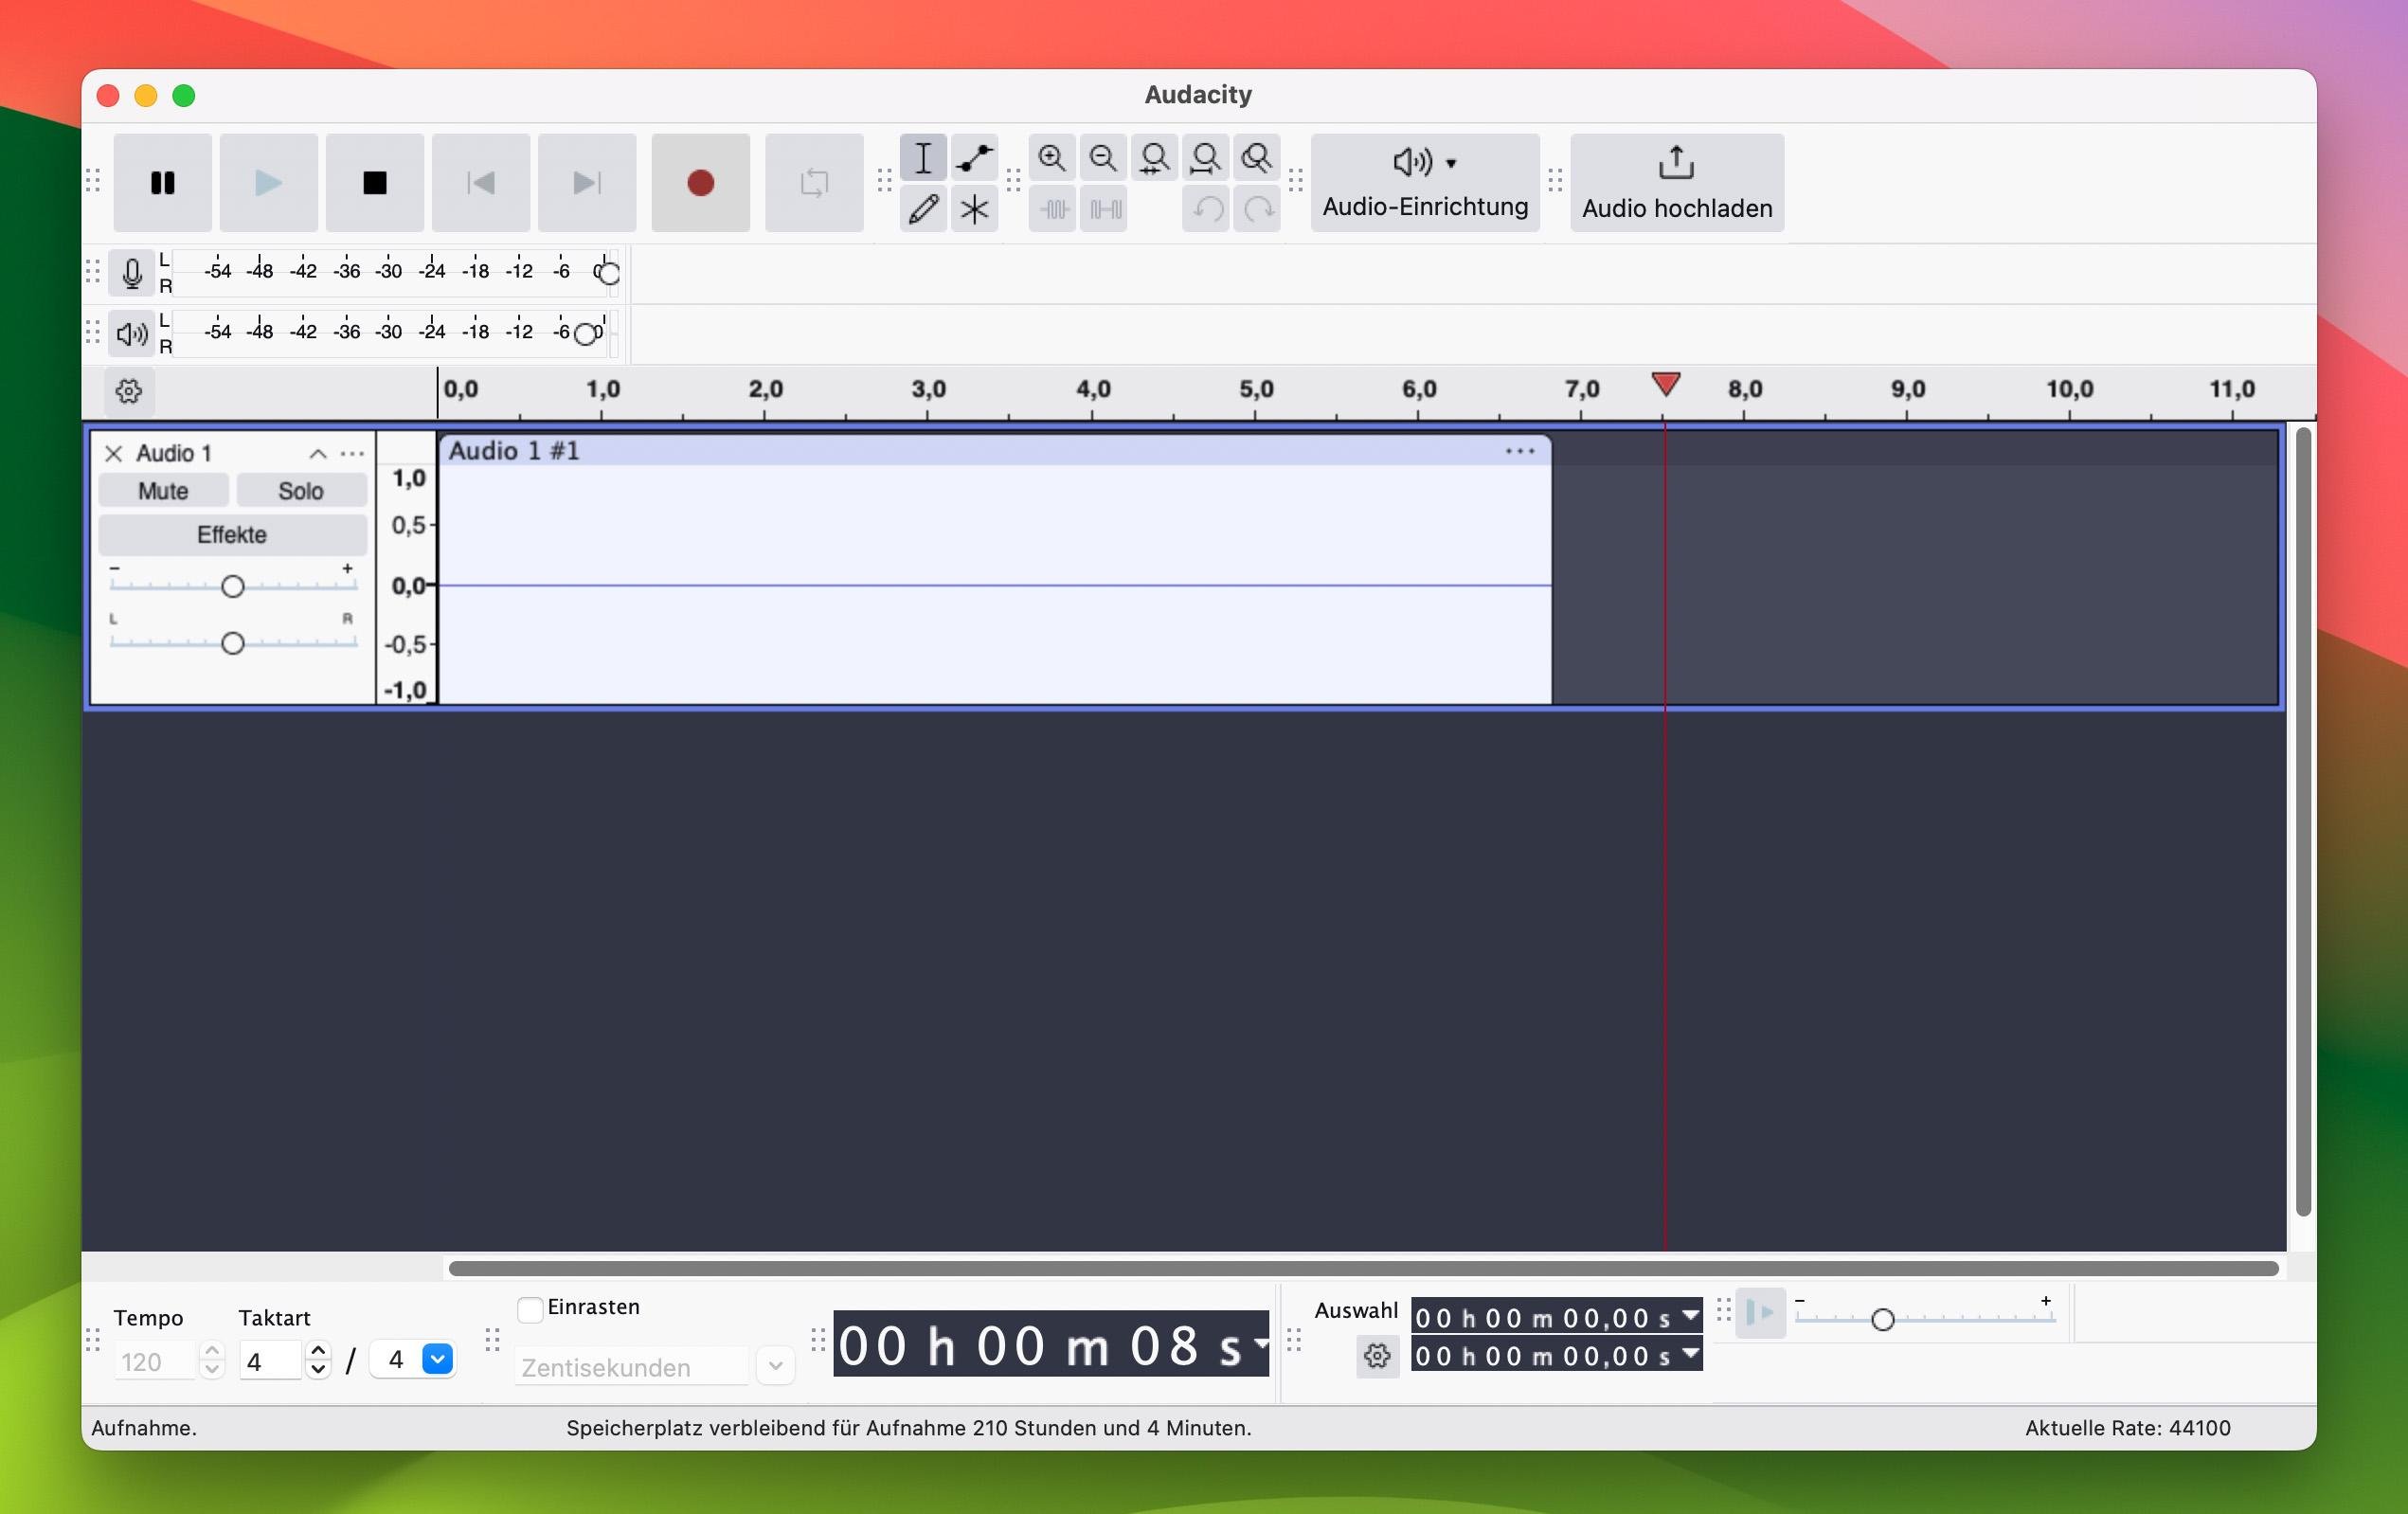
Task: Click the 5,0 mark on timeline ruler
Action: tap(1256, 389)
